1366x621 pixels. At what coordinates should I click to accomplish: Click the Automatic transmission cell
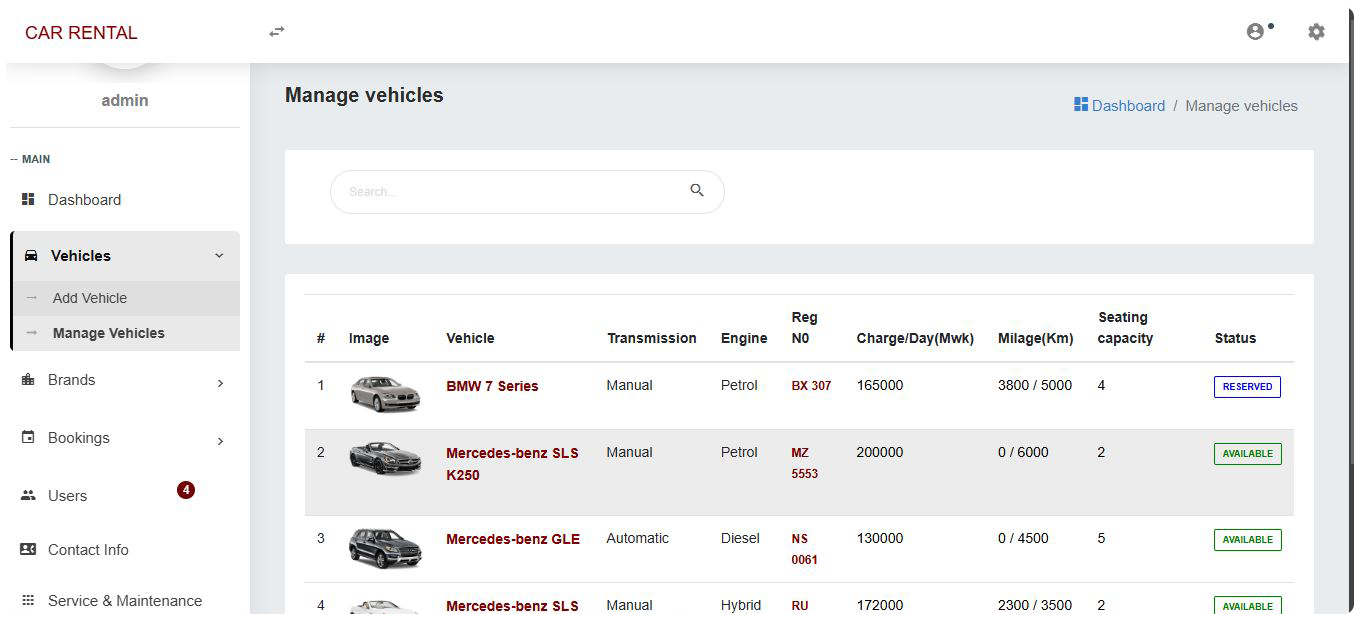[637, 538]
